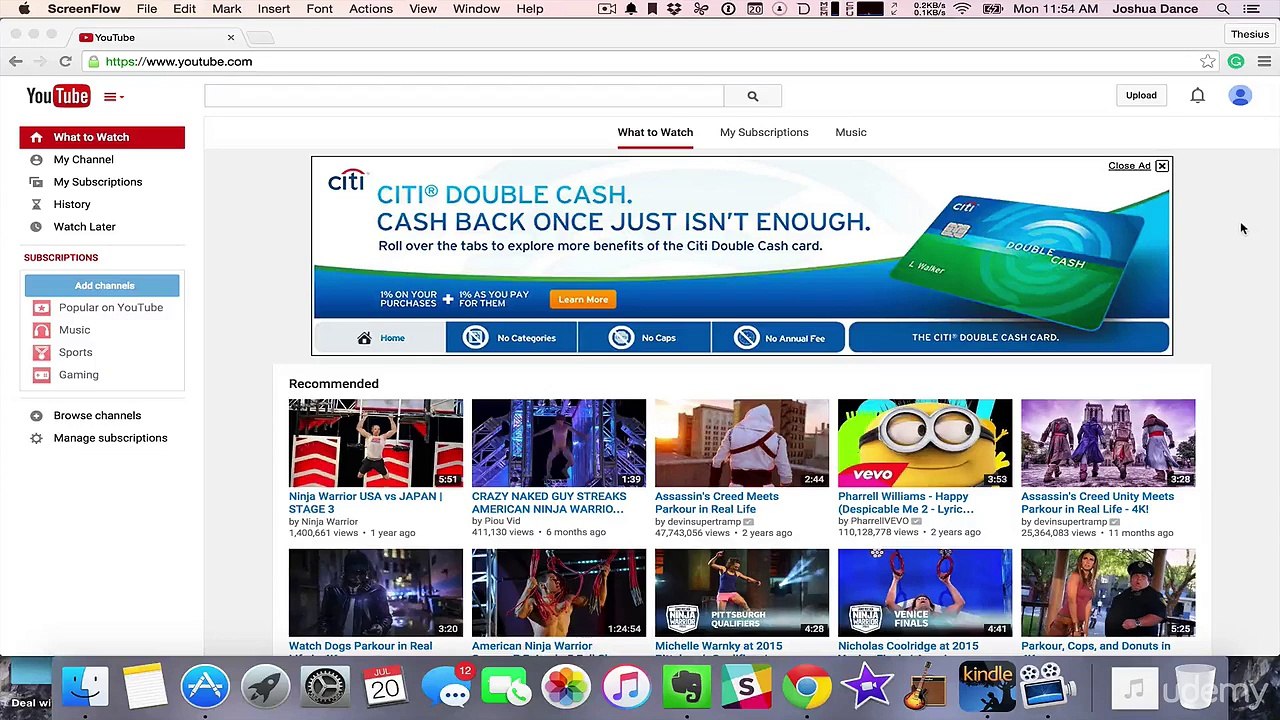Click Assassin's Creed Unity Meets Parkour title

pyautogui.click(x=1097, y=502)
